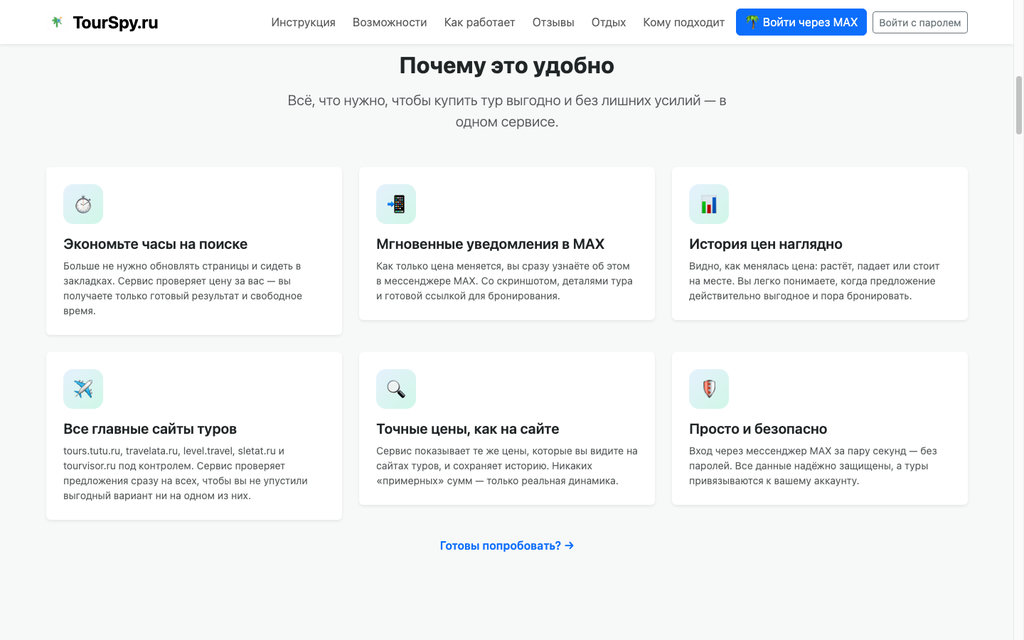This screenshot has width=1024, height=640.
Task: Click the airplane icon for сайты туров
Action: (x=83, y=389)
